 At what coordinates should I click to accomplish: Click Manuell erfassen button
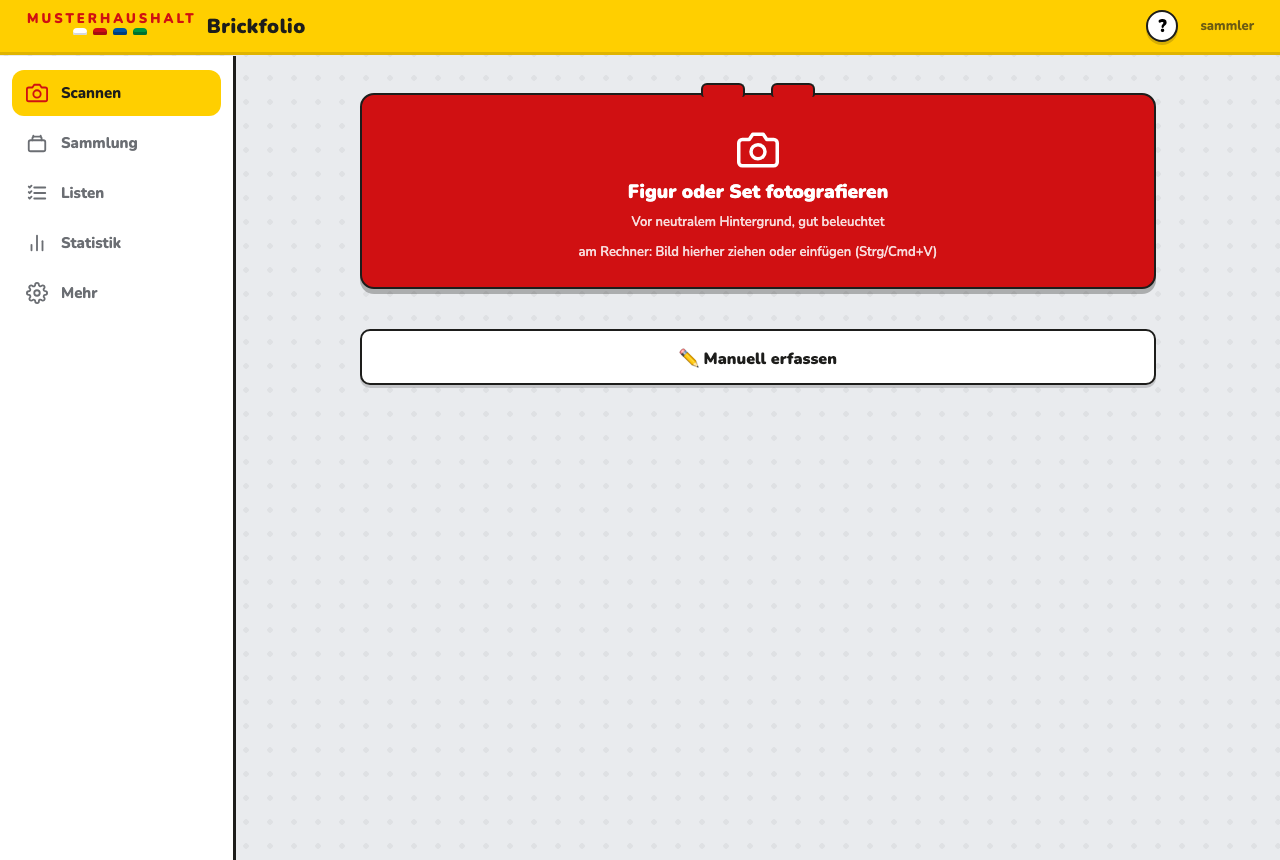tap(758, 357)
